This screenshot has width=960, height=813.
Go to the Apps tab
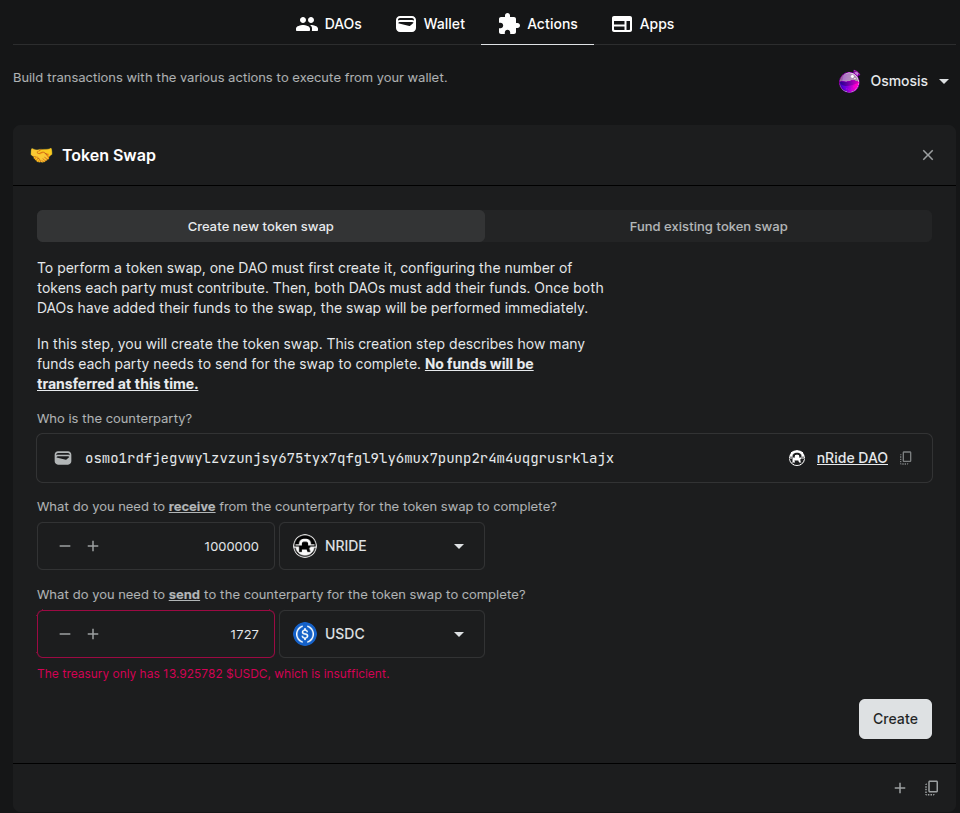pyautogui.click(x=643, y=24)
